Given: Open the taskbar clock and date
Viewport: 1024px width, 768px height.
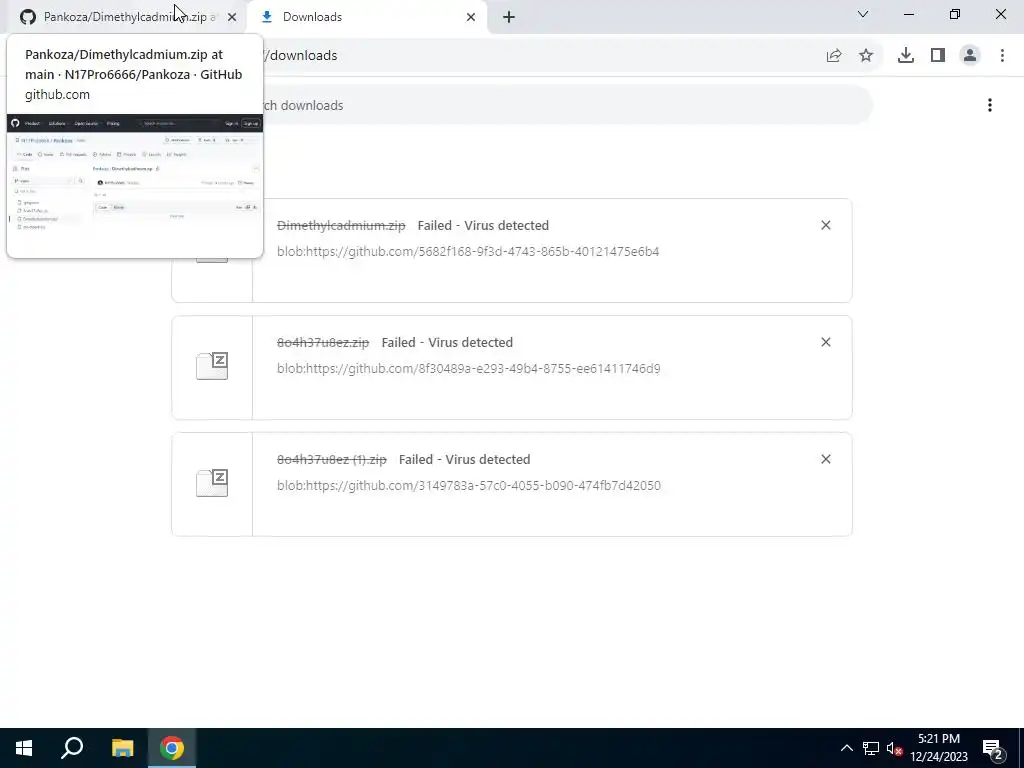Looking at the screenshot, I should [938, 748].
